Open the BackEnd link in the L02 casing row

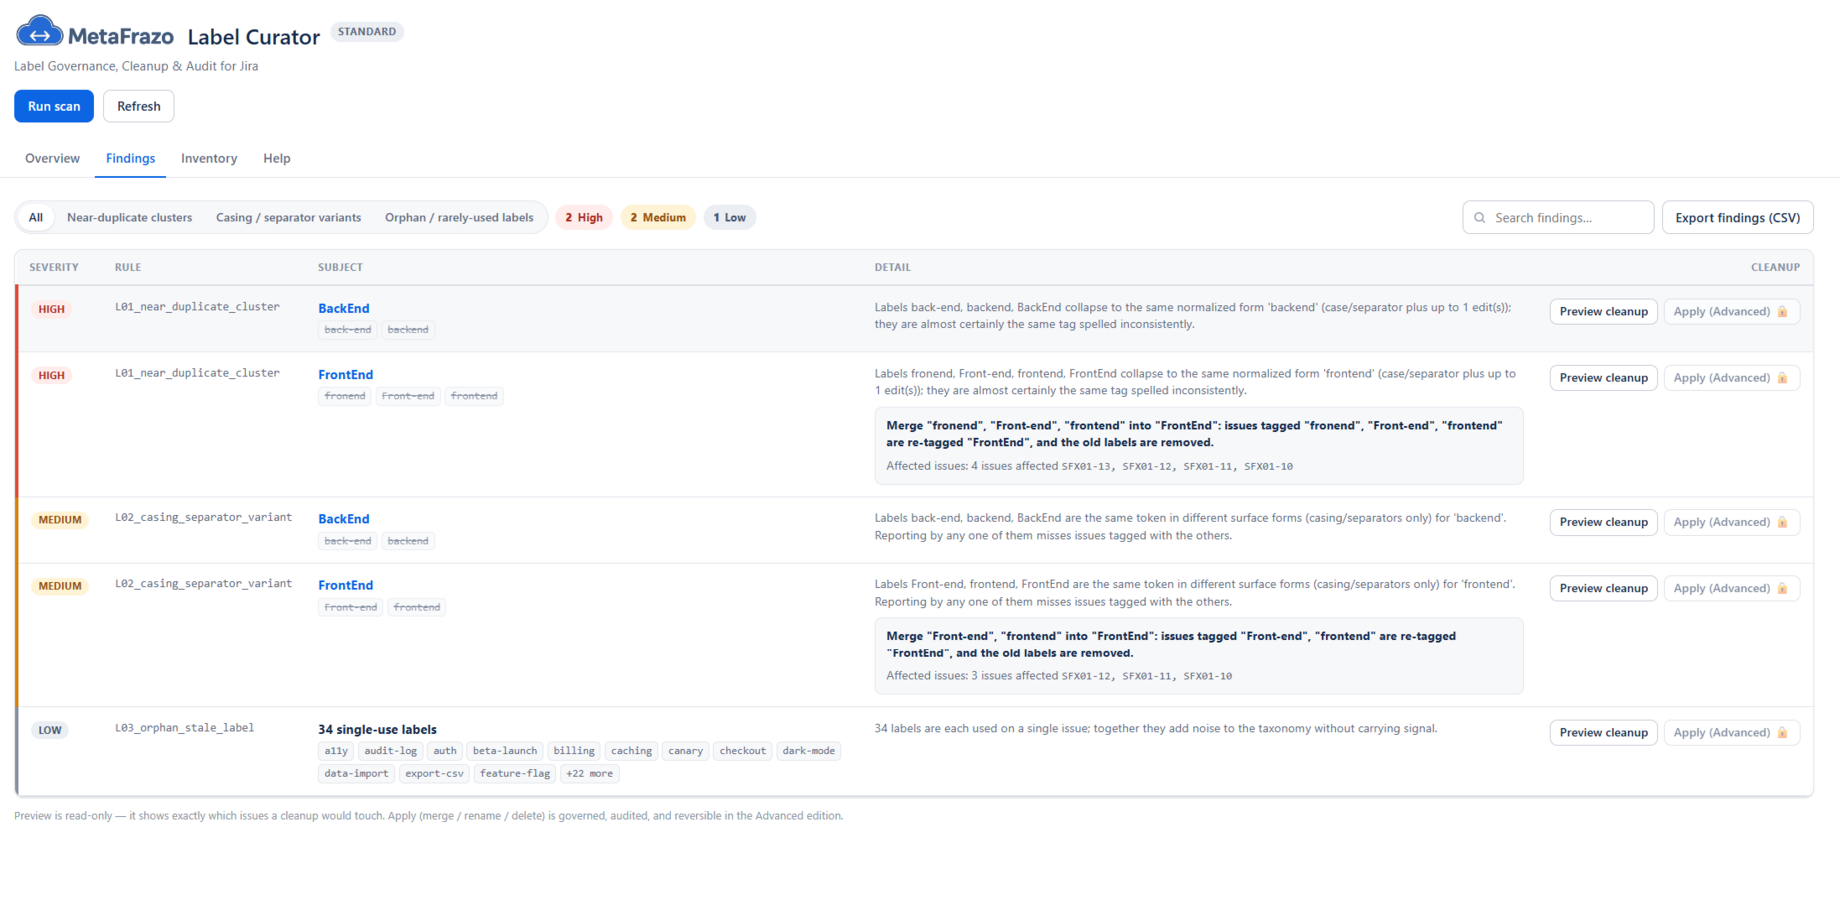(344, 519)
